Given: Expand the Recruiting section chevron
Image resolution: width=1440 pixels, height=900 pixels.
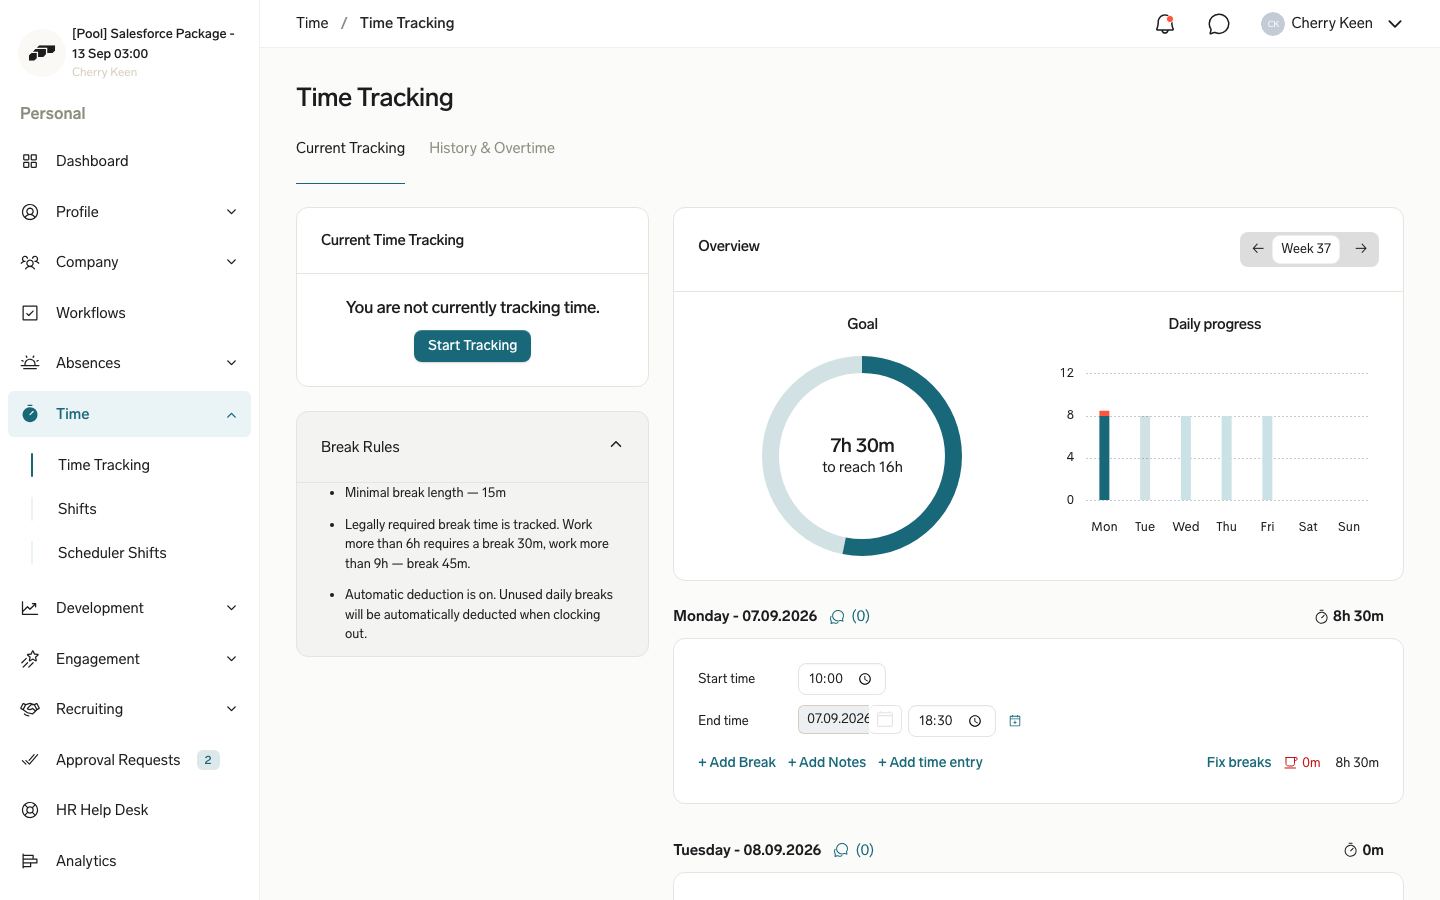Looking at the screenshot, I should 232,709.
